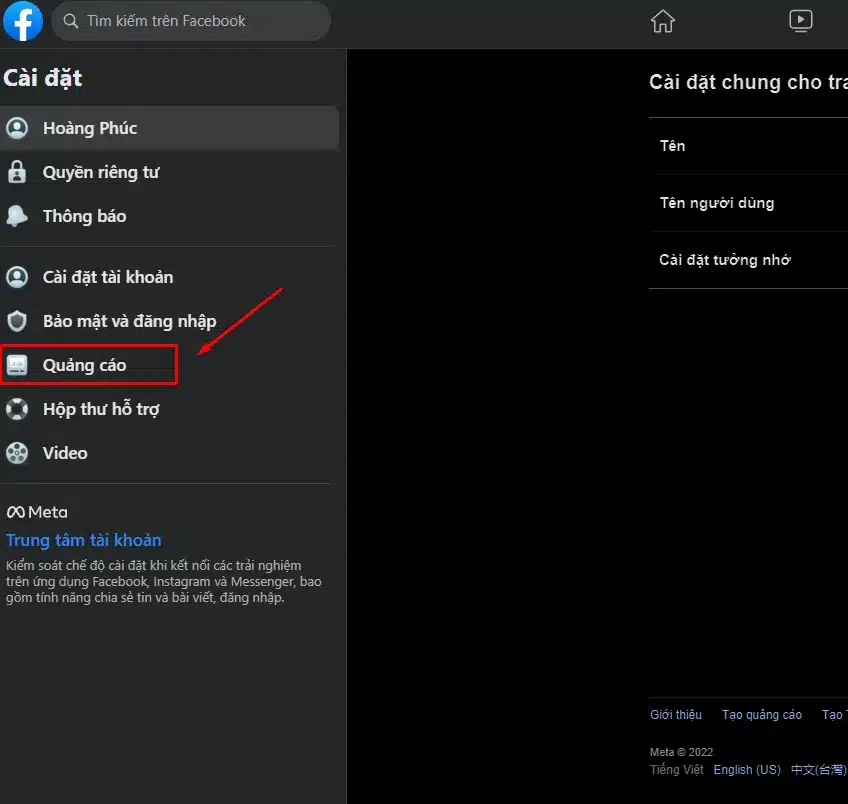This screenshot has height=804, width=848.
Task: Click the lifebuoy icon for Hộp thư hỗ trợ
Action: click(17, 409)
